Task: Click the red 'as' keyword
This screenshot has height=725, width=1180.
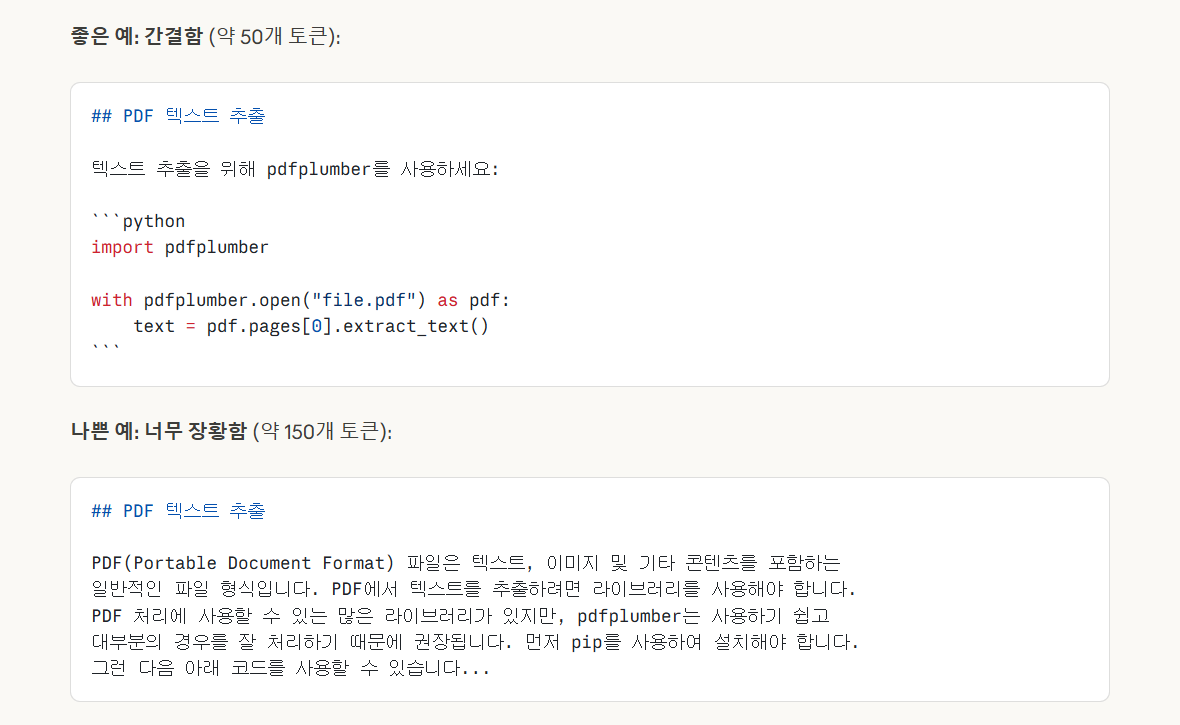Action: click(448, 300)
